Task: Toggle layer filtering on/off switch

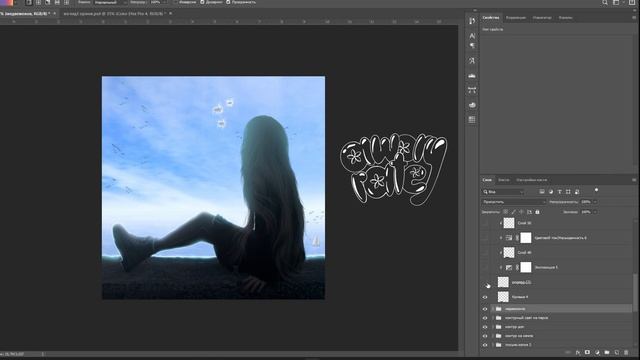Action: coord(596,190)
